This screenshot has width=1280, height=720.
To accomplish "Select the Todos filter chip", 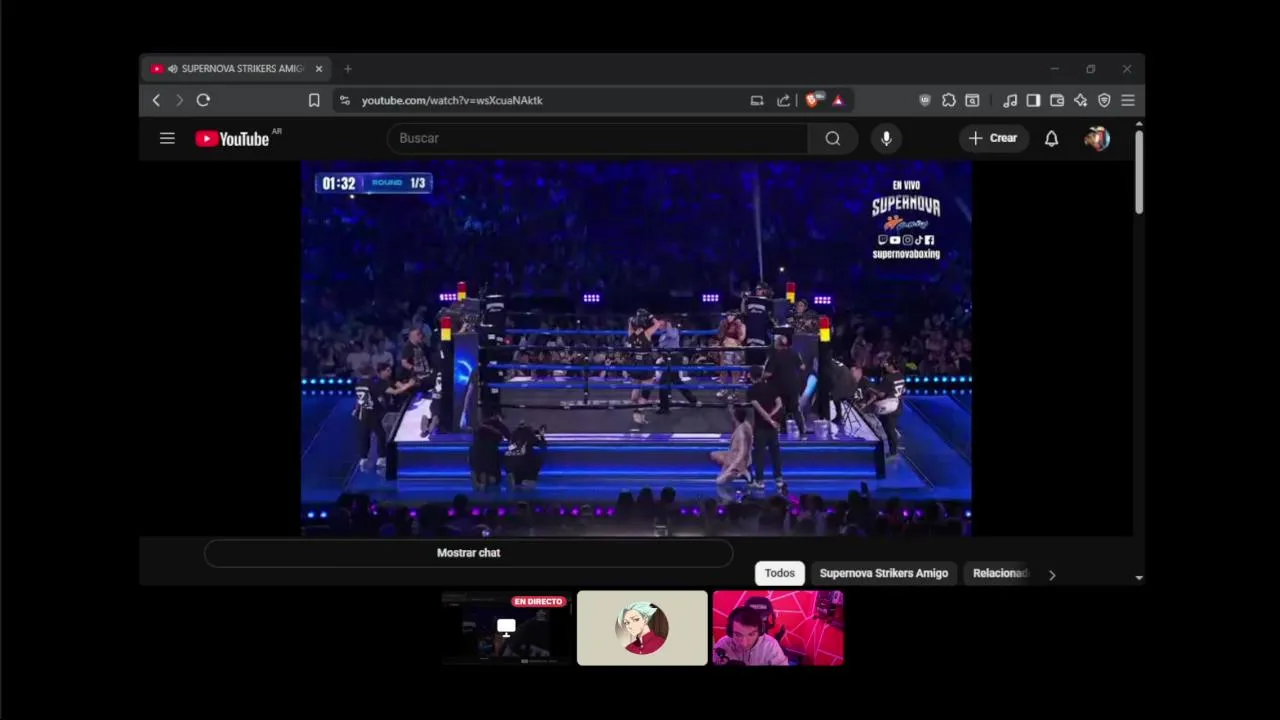I will (x=780, y=573).
